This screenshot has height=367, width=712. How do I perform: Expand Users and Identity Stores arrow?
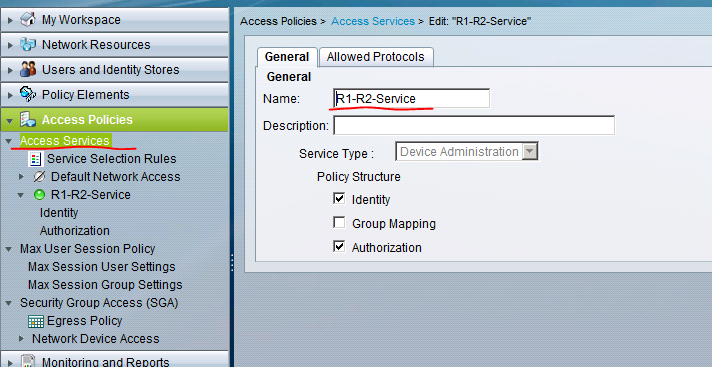click(10, 70)
